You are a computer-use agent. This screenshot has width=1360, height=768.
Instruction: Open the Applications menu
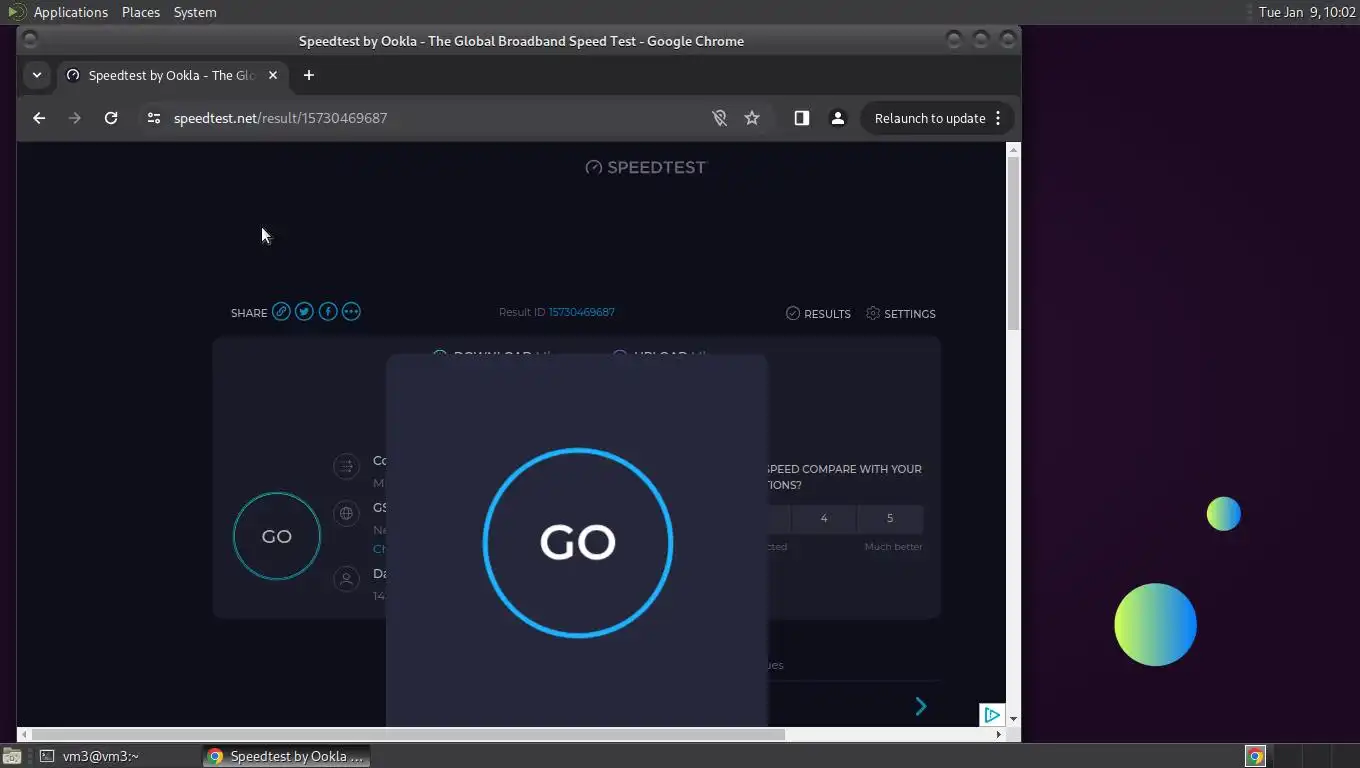[x=70, y=12]
